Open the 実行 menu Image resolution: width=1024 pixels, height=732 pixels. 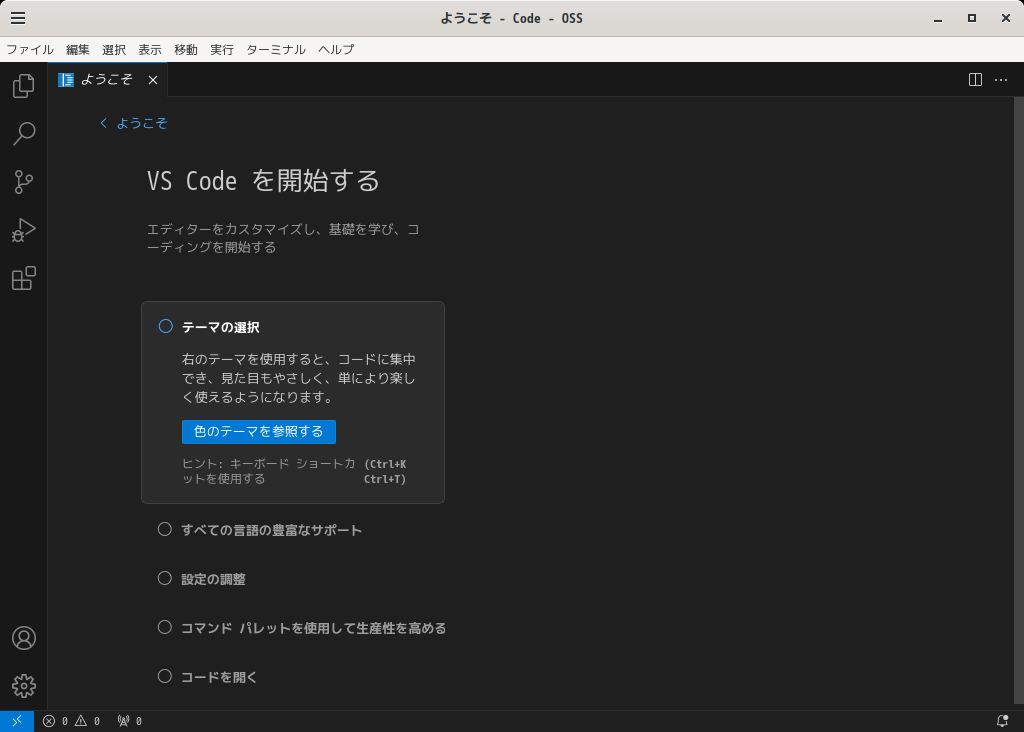(221, 50)
